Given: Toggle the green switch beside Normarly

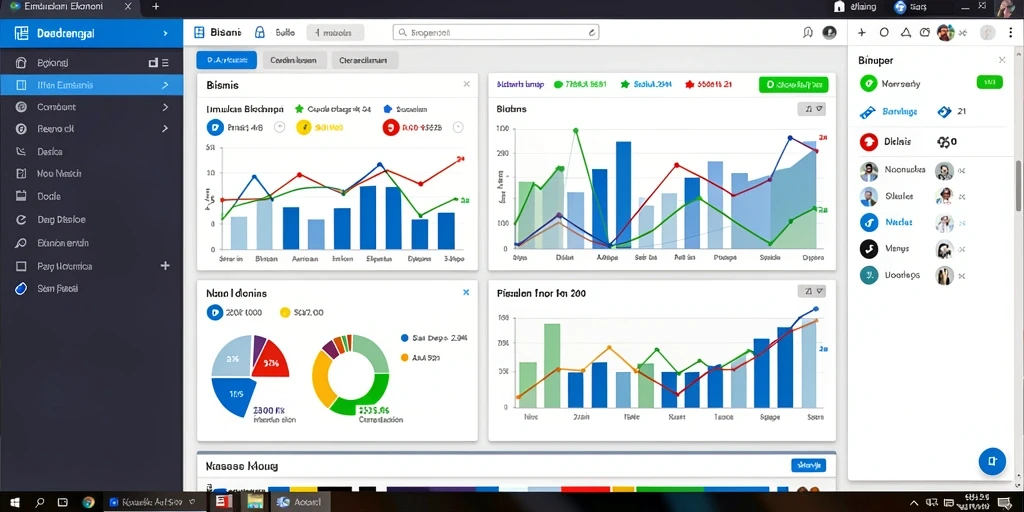Looking at the screenshot, I should click(x=989, y=82).
